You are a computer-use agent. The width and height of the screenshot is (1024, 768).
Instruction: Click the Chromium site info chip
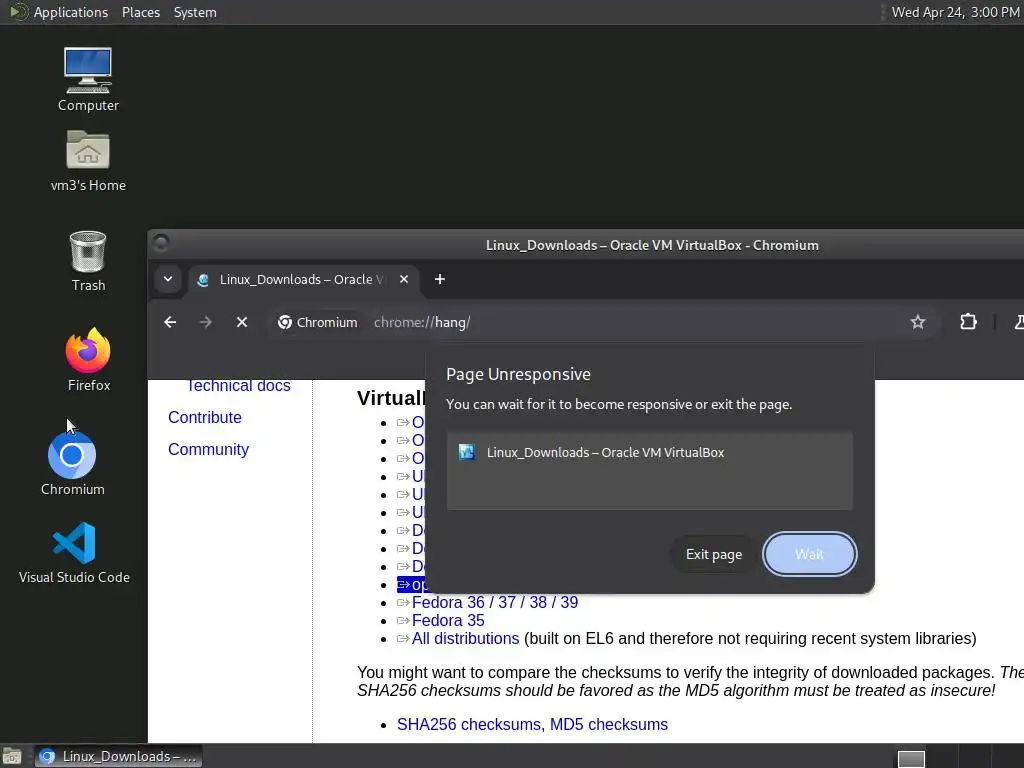tap(318, 322)
